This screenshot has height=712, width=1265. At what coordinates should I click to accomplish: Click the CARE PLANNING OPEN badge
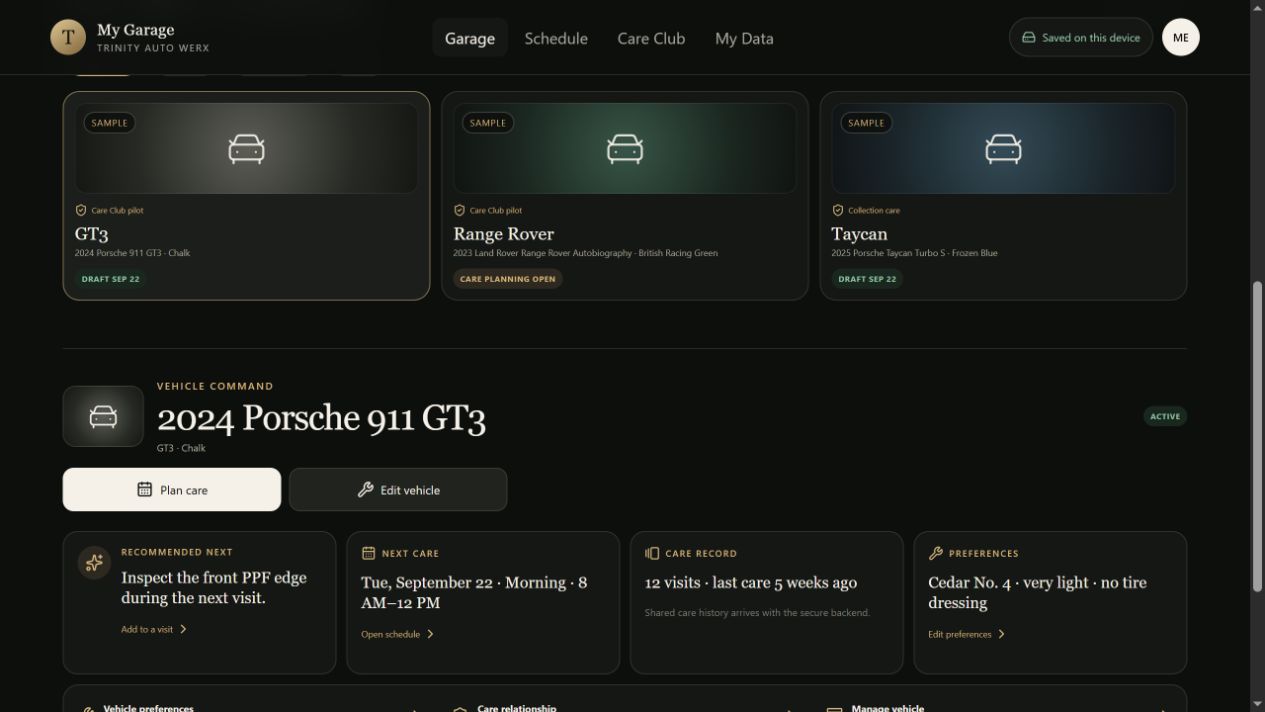coord(508,279)
